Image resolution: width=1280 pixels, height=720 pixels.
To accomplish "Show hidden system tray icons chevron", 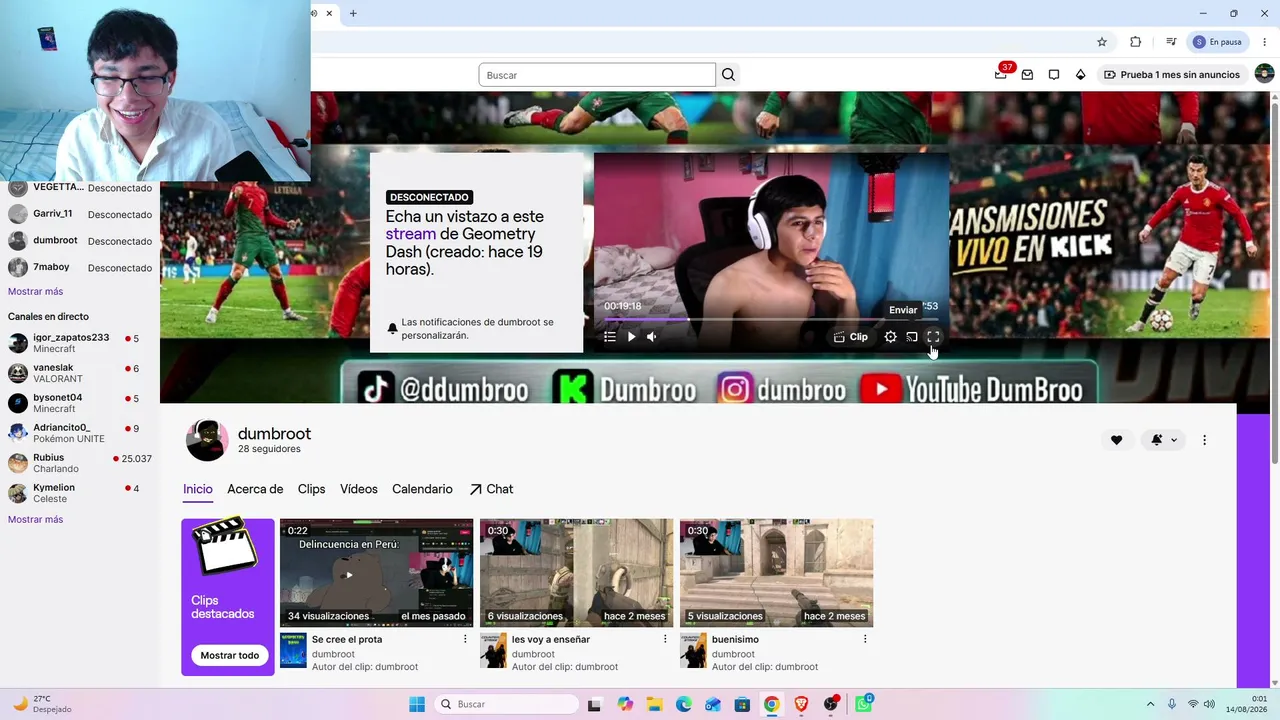I will pyautogui.click(x=1150, y=704).
